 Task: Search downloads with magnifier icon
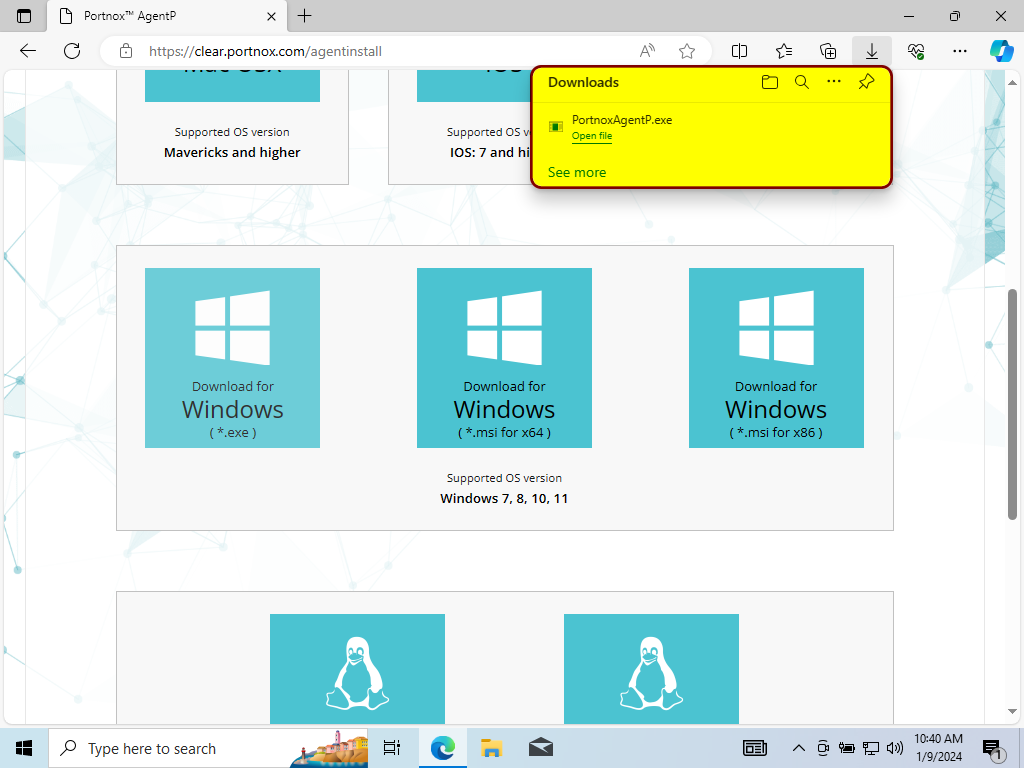[802, 82]
